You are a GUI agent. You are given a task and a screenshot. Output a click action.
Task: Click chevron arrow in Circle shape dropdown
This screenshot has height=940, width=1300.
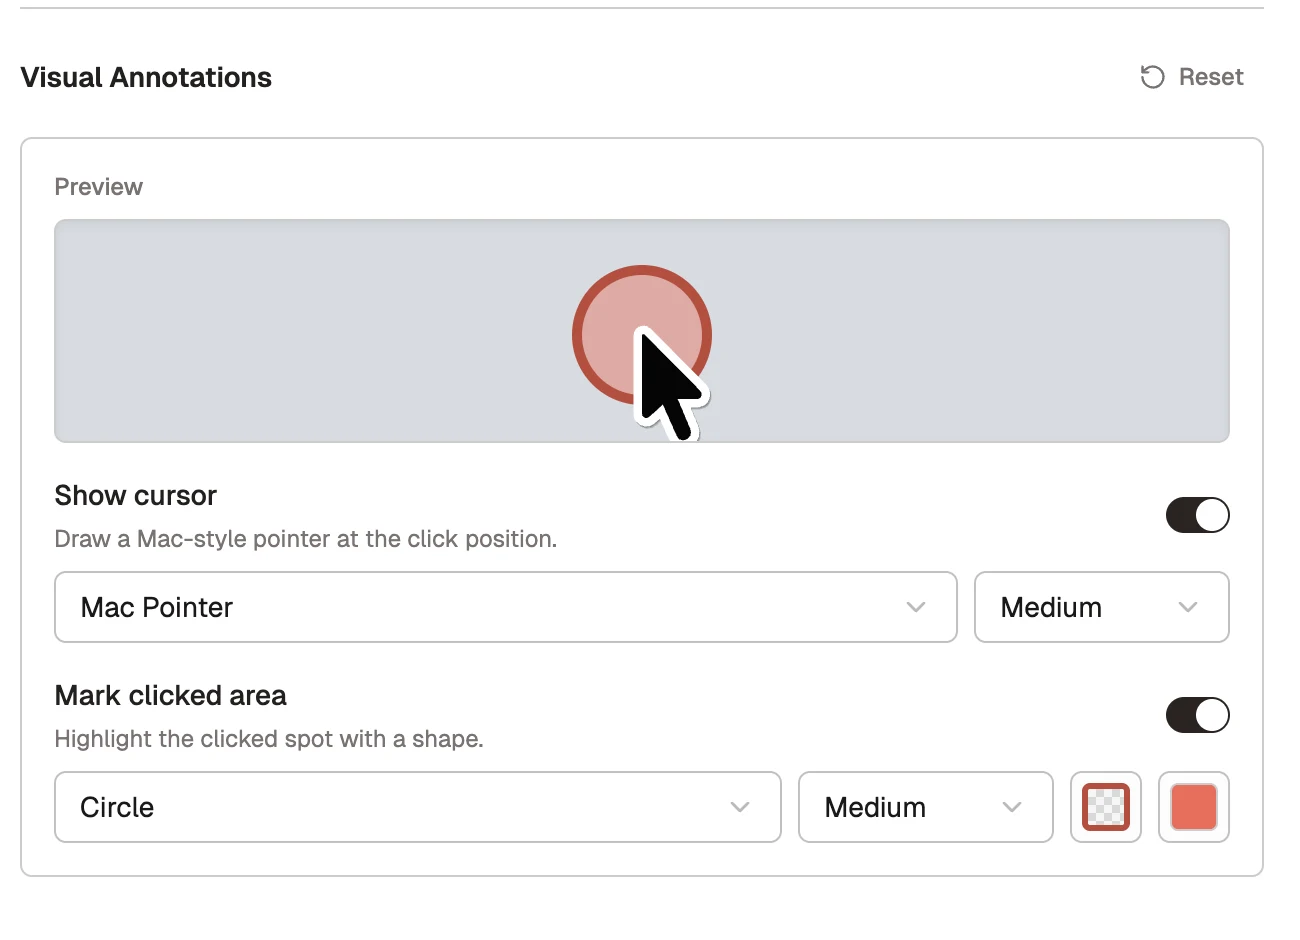[x=739, y=807]
